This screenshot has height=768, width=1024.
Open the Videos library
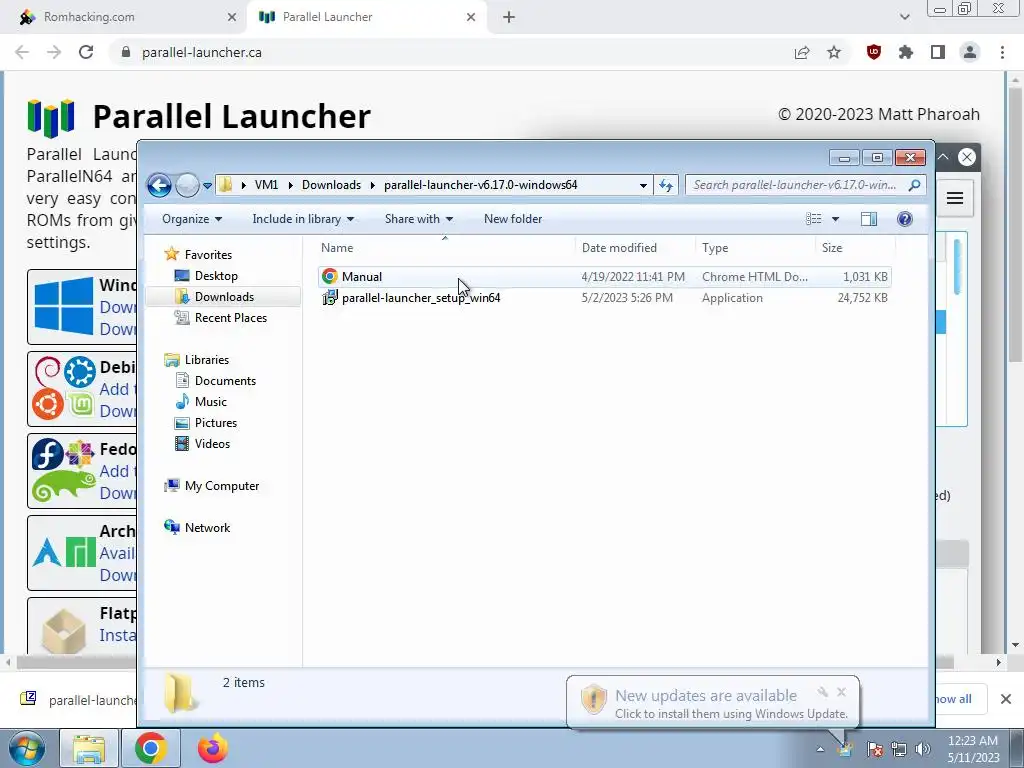pyautogui.click(x=212, y=443)
